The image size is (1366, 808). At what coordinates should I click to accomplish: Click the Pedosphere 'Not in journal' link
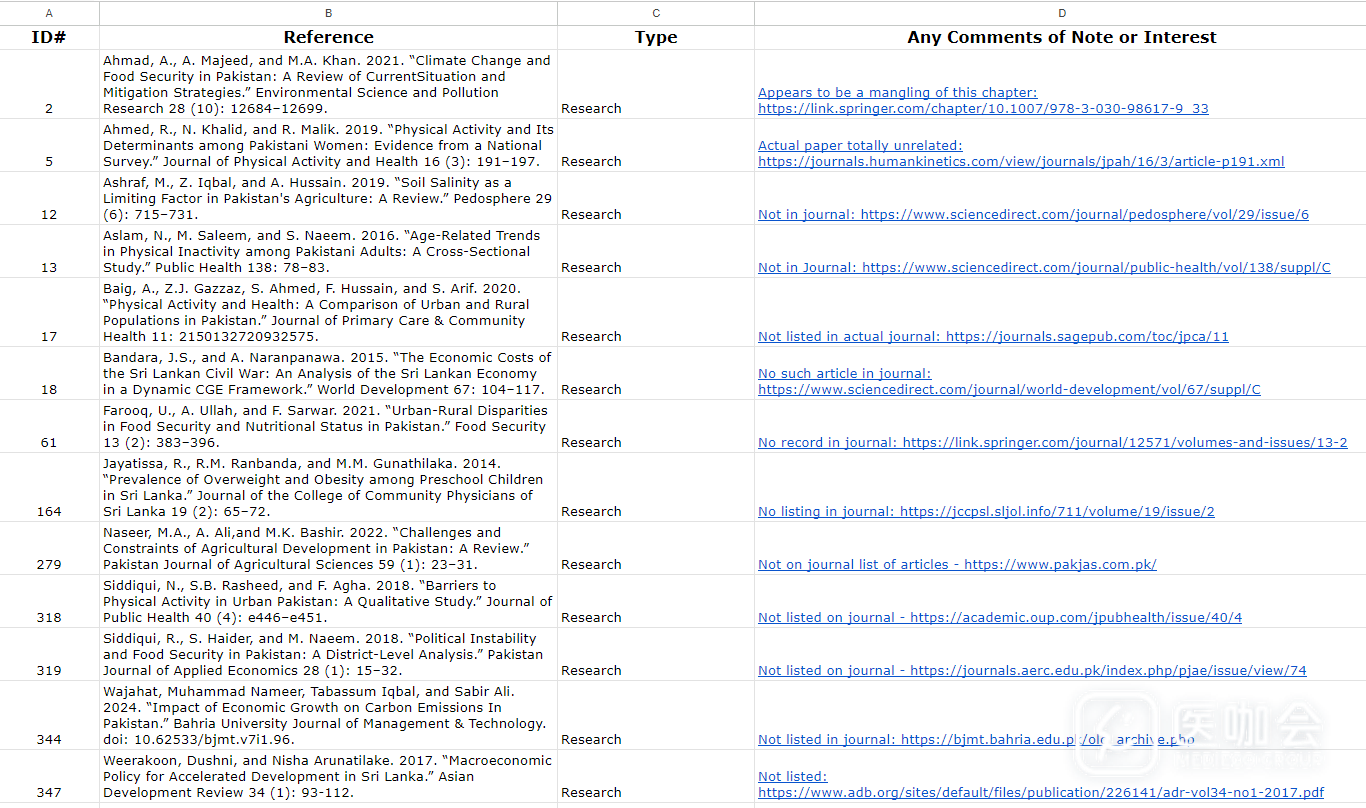coord(1033,214)
